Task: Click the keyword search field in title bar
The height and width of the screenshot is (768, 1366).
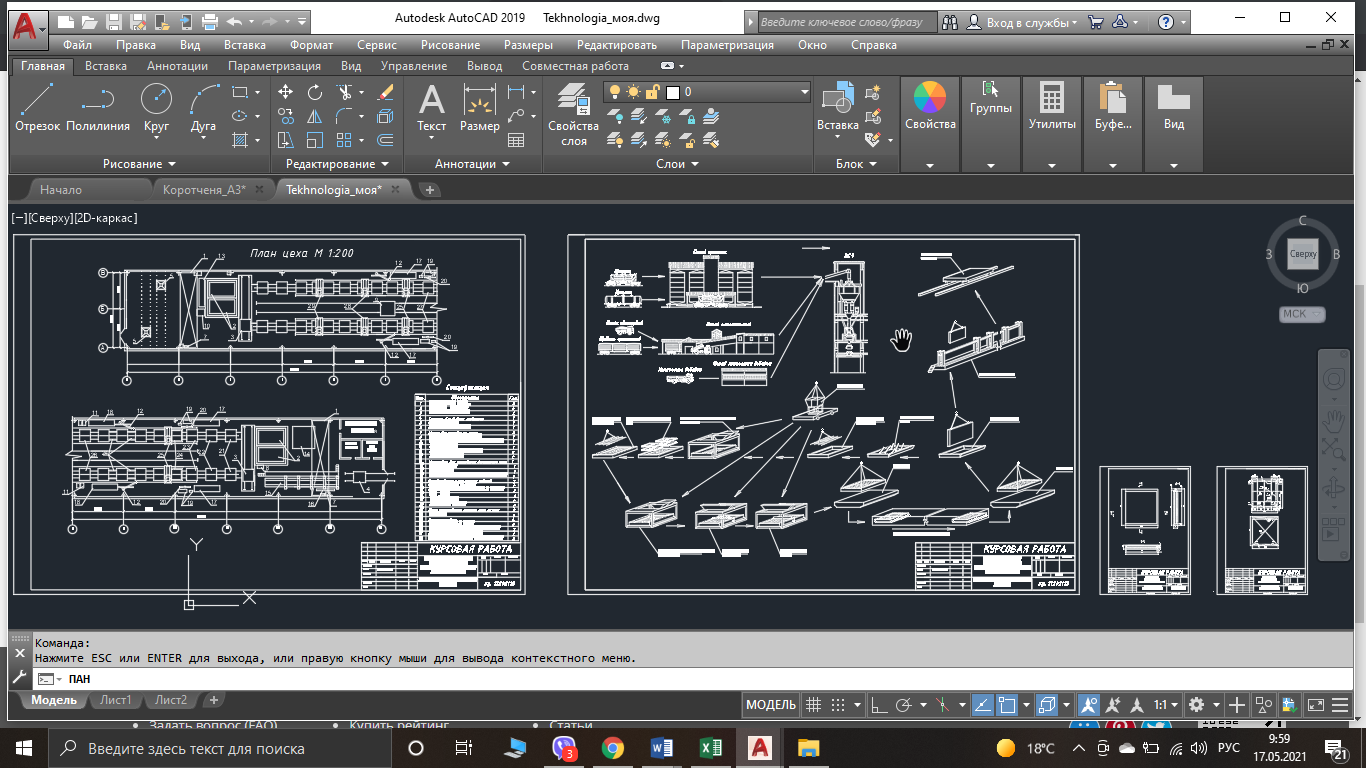Action: tap(847, 22)
